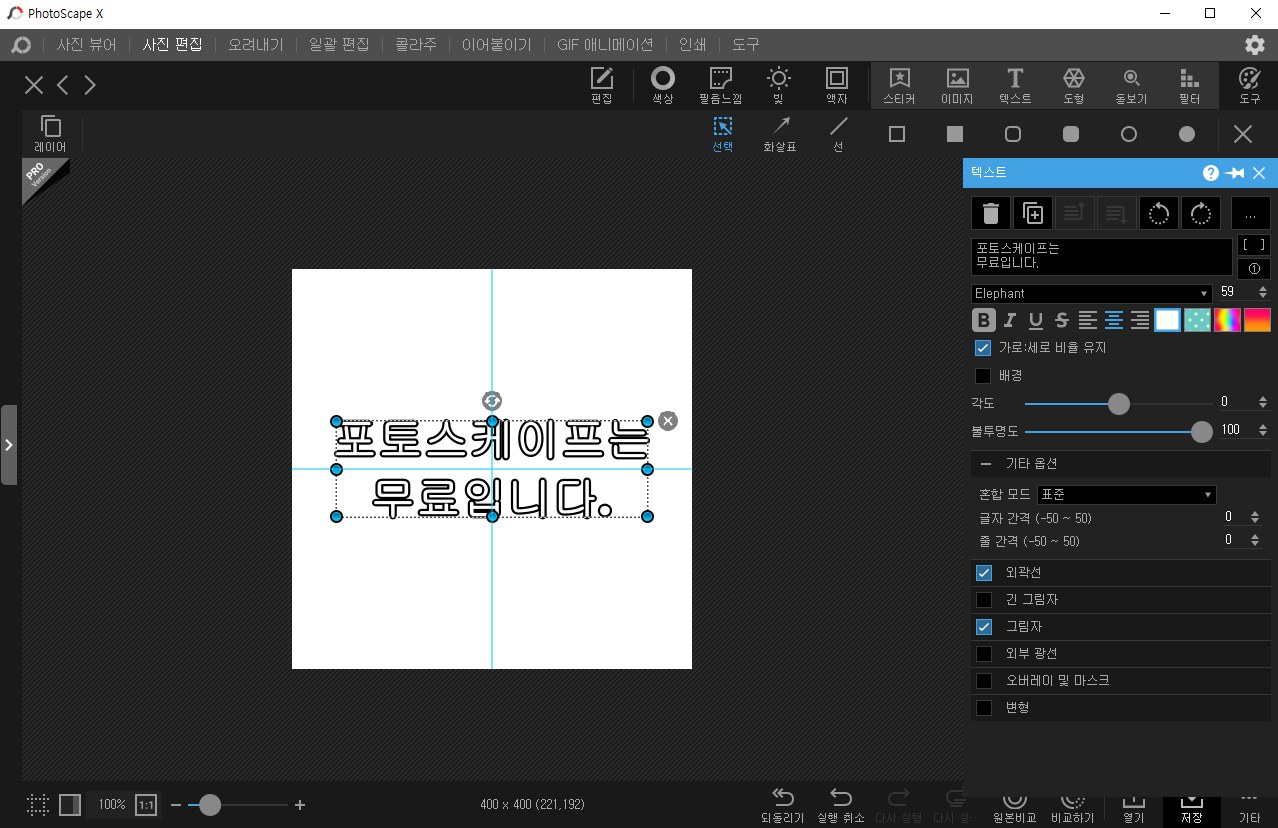Click the 실행 취소 undo button
This screenshot has width=1278, height=828.
[841, 806]
